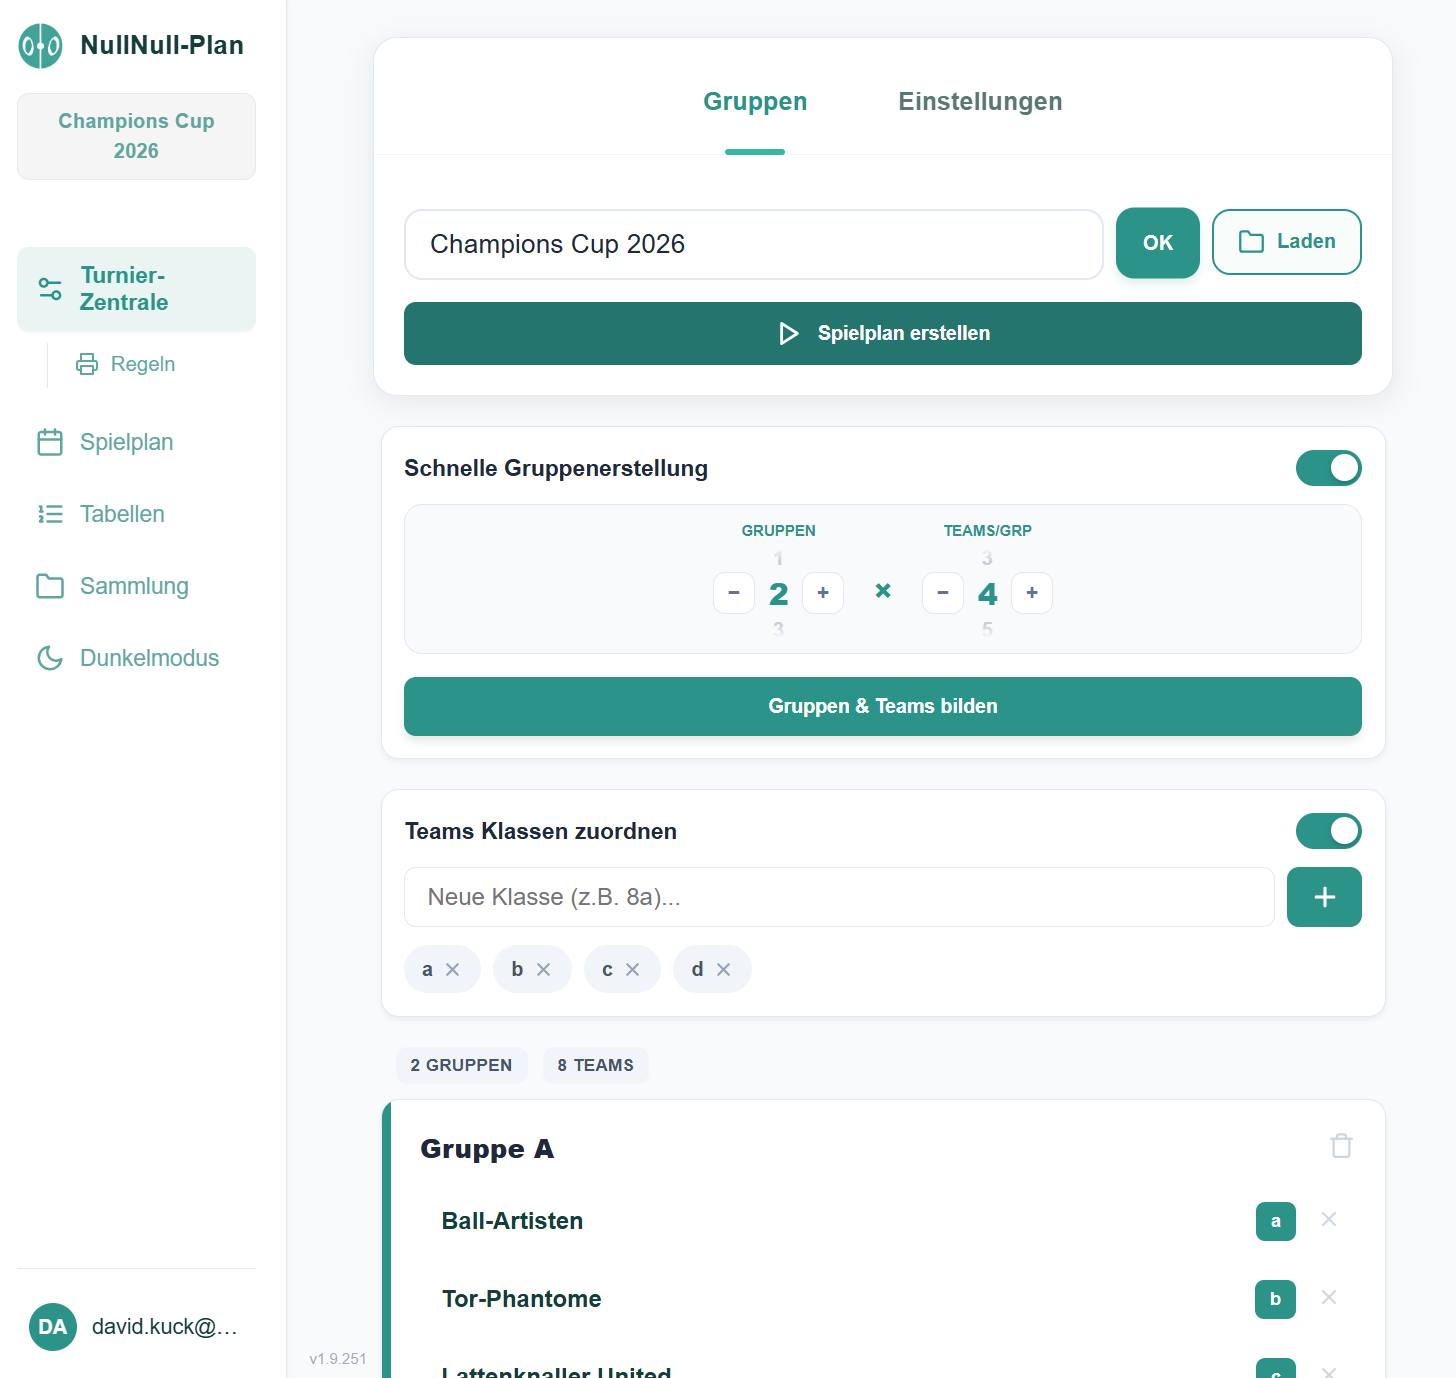The height and width of the screenshot is (1378, 1456).
Task: Toggle Schnelle Gruppenerstellung switch
Action: (1328, 468)
